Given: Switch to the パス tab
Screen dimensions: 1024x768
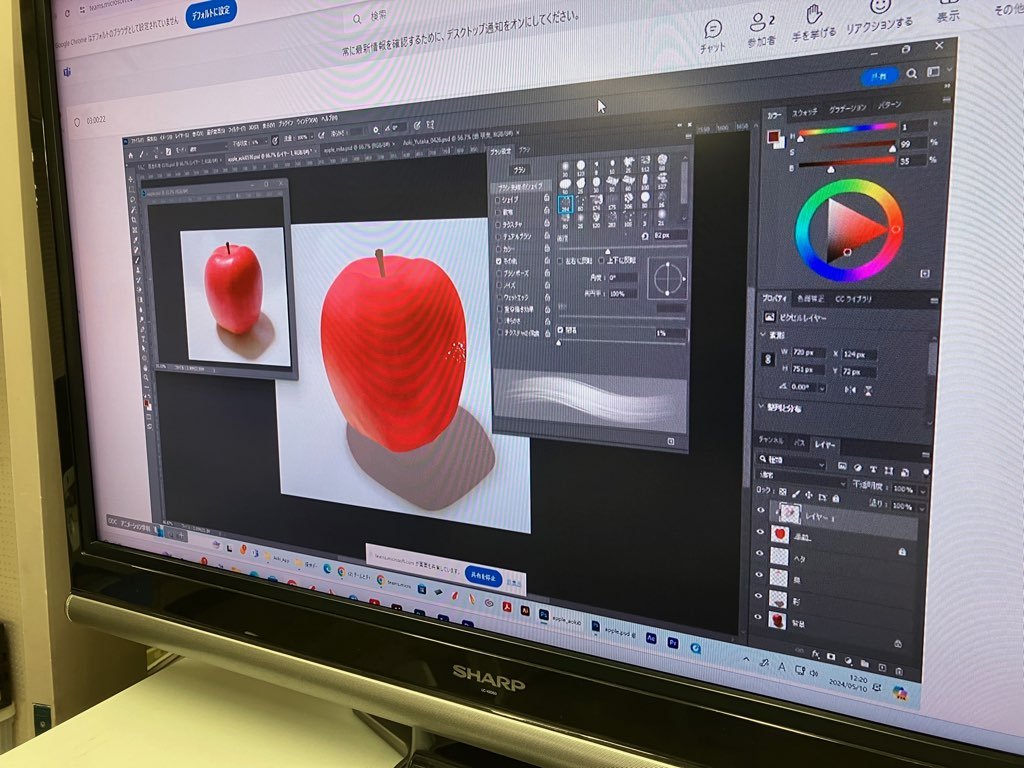Looking at the screenshot, I should click(799, 443).
